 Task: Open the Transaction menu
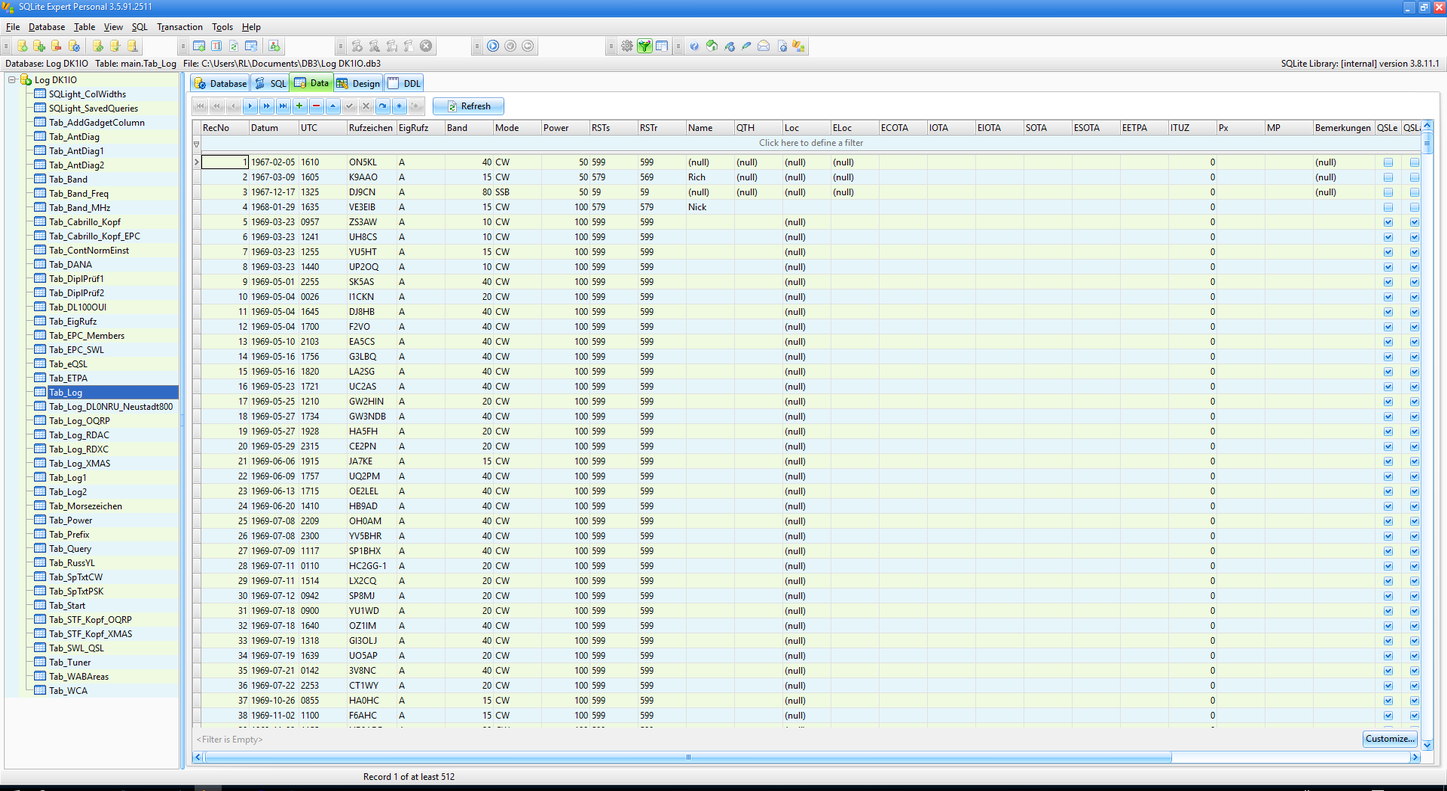pyautogui.click(x=179, y=27)
